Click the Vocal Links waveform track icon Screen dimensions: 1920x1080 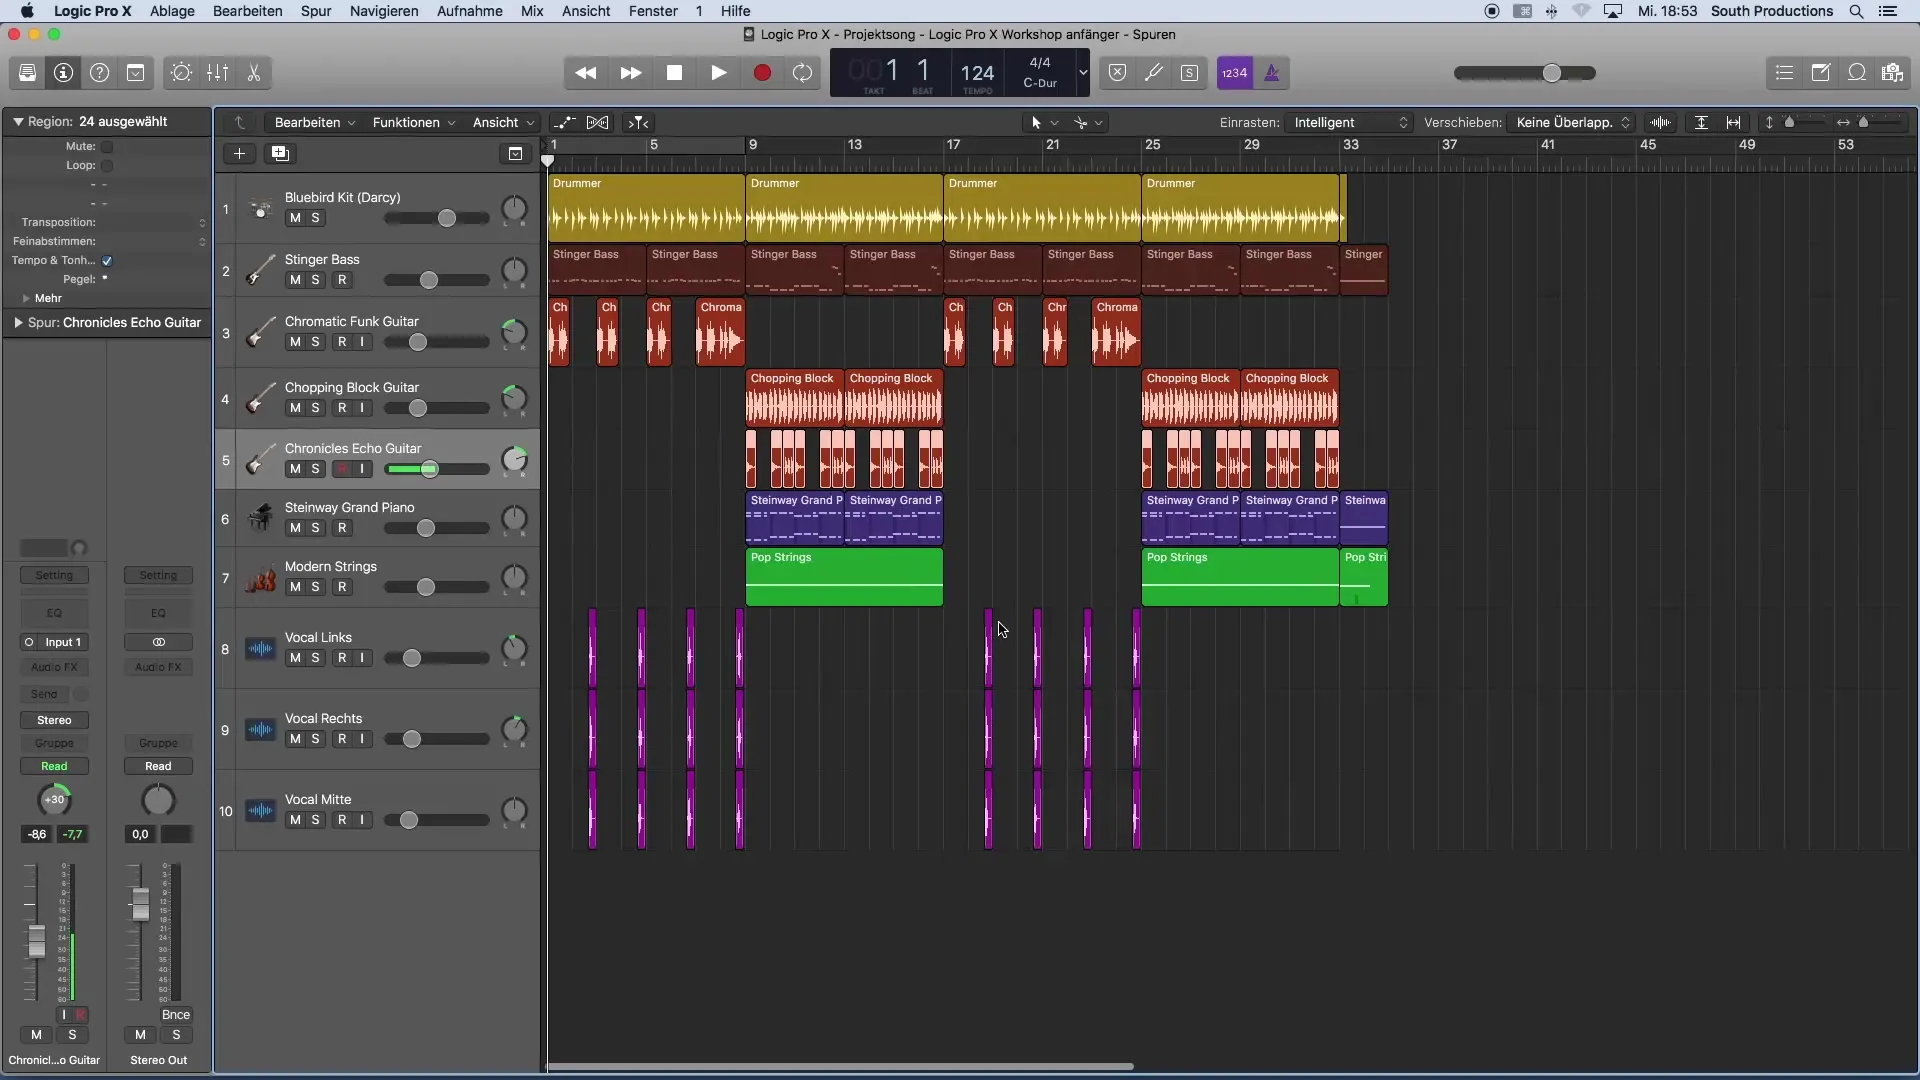pos(260,649)
